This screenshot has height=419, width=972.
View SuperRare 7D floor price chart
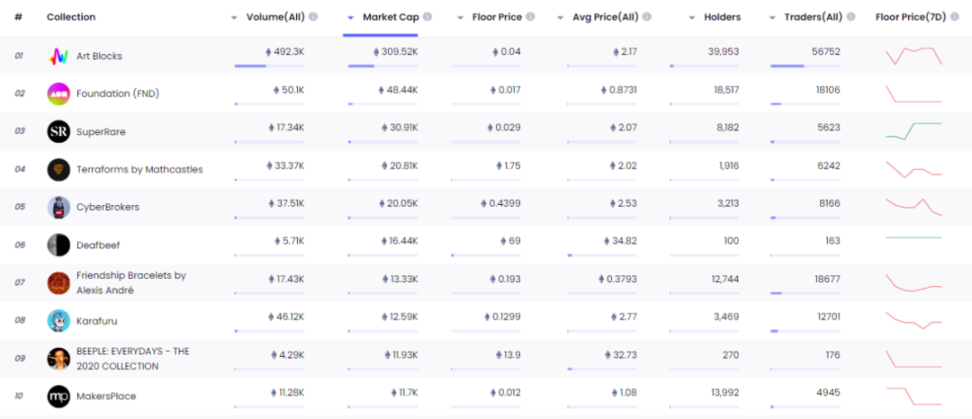pos(914,131)
